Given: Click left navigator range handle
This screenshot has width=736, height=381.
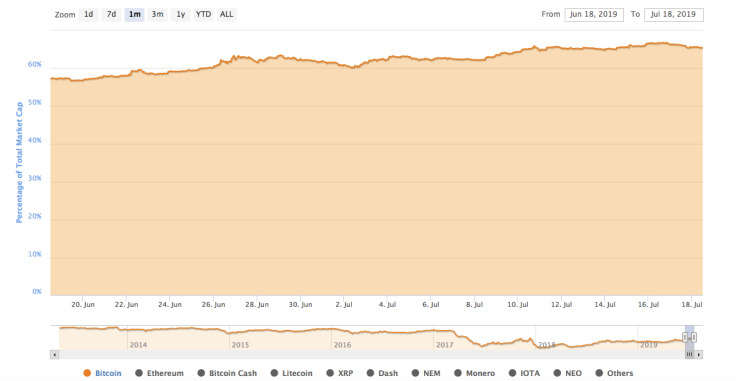Looking at the screenshot, I should [x=685, y=337].
